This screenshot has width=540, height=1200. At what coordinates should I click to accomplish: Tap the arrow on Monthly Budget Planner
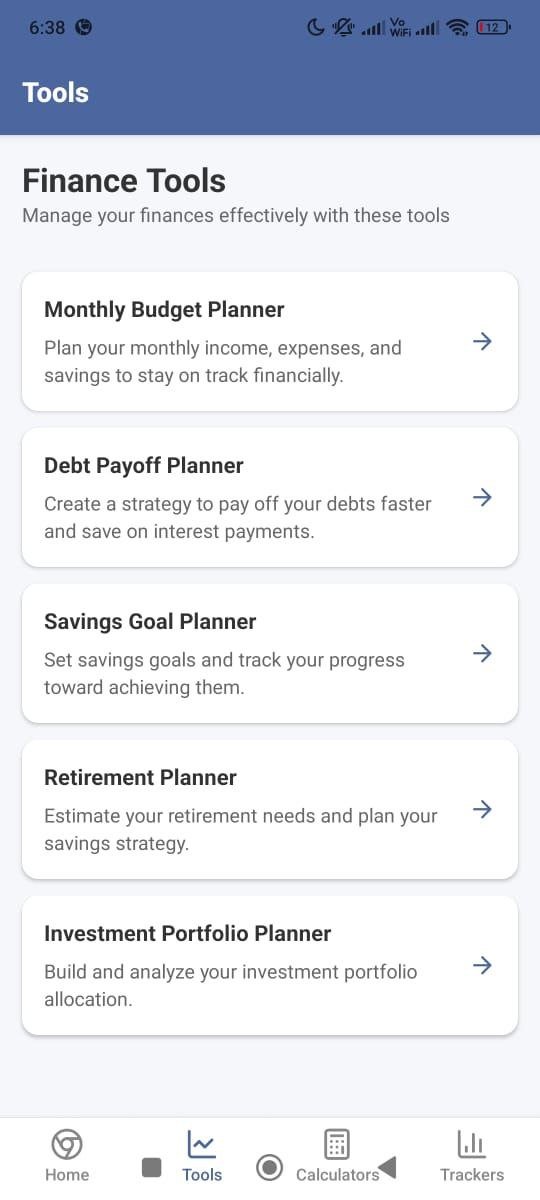pyautogui.click(x=482, y=341)
